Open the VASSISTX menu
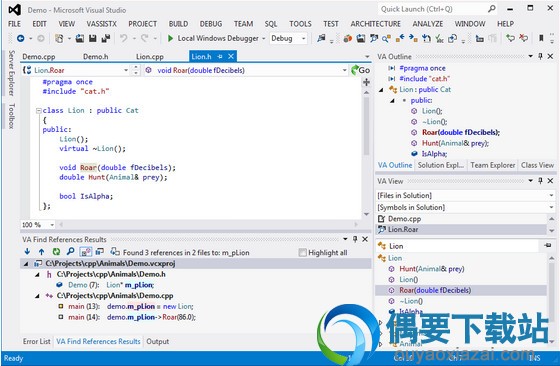The width and height of the screenshot is (560, 366). click(x=101, y=24)
